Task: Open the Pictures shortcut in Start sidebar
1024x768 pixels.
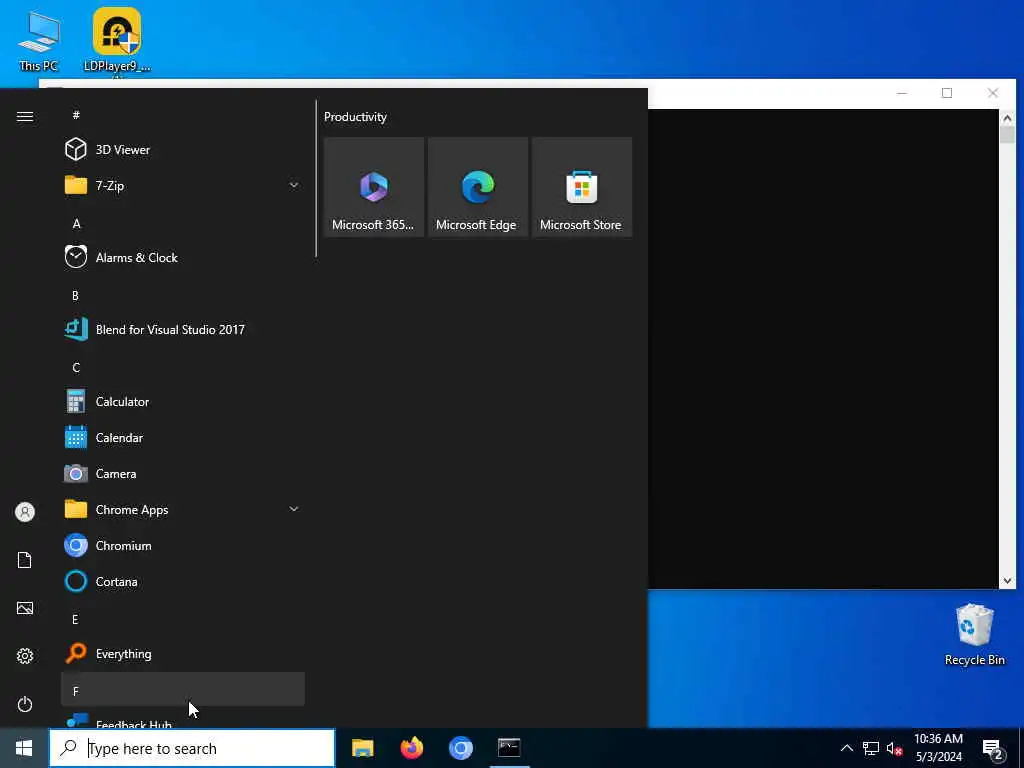Action: point(25,608)
